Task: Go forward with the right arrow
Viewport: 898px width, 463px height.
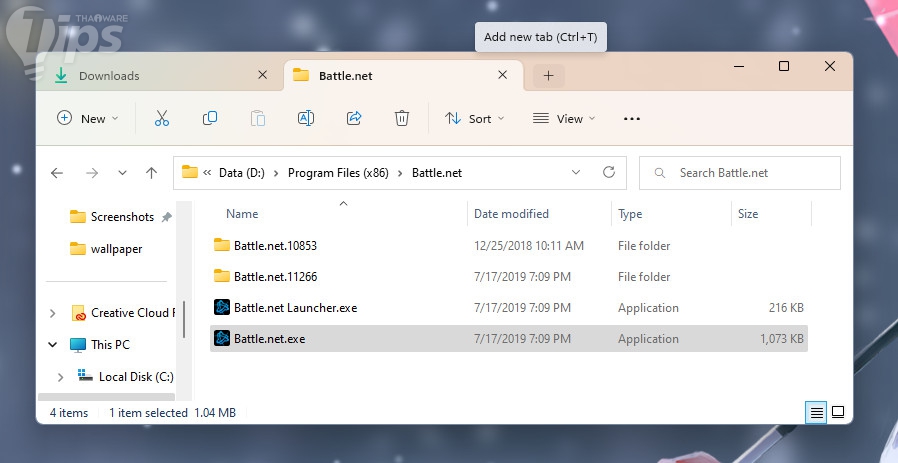Action: (92, 173)
